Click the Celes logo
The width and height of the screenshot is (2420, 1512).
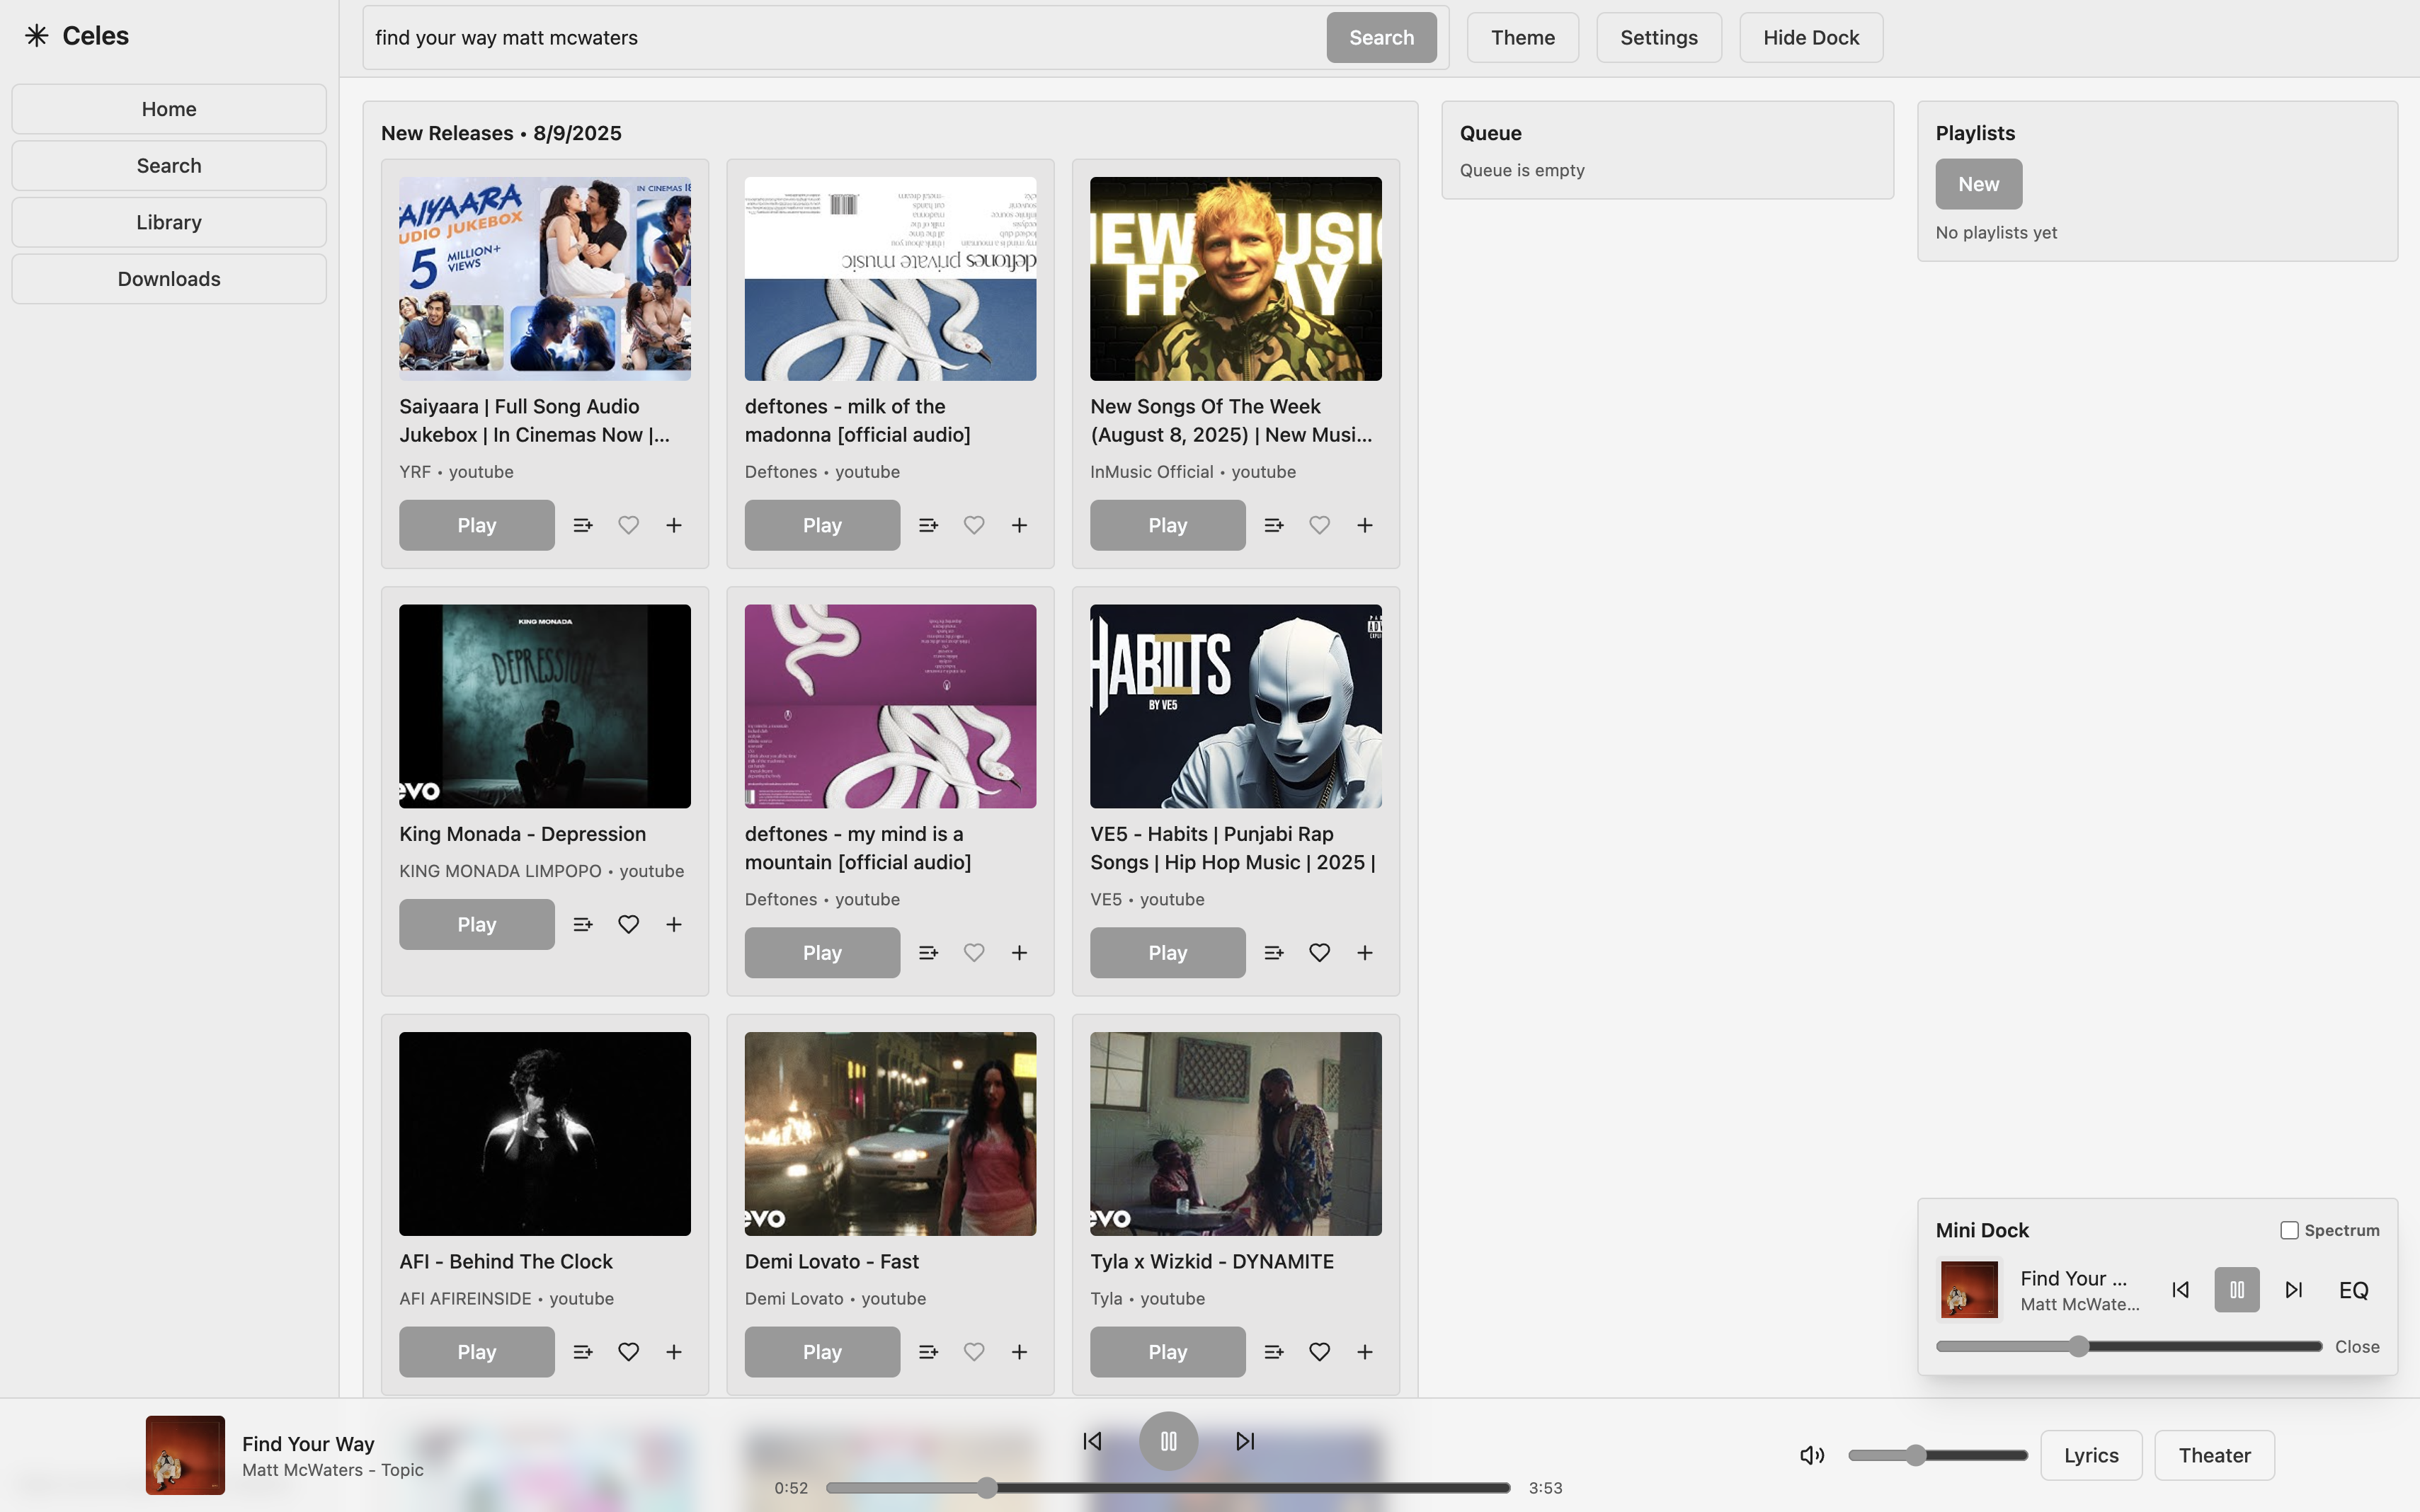click(x=77, y=36)
